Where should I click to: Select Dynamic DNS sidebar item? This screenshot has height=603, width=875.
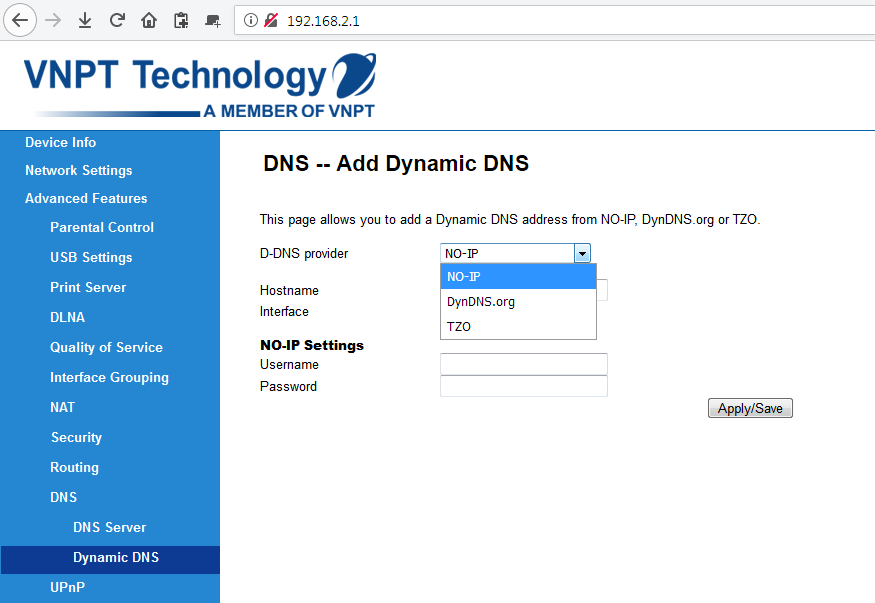tap(110, 559)
